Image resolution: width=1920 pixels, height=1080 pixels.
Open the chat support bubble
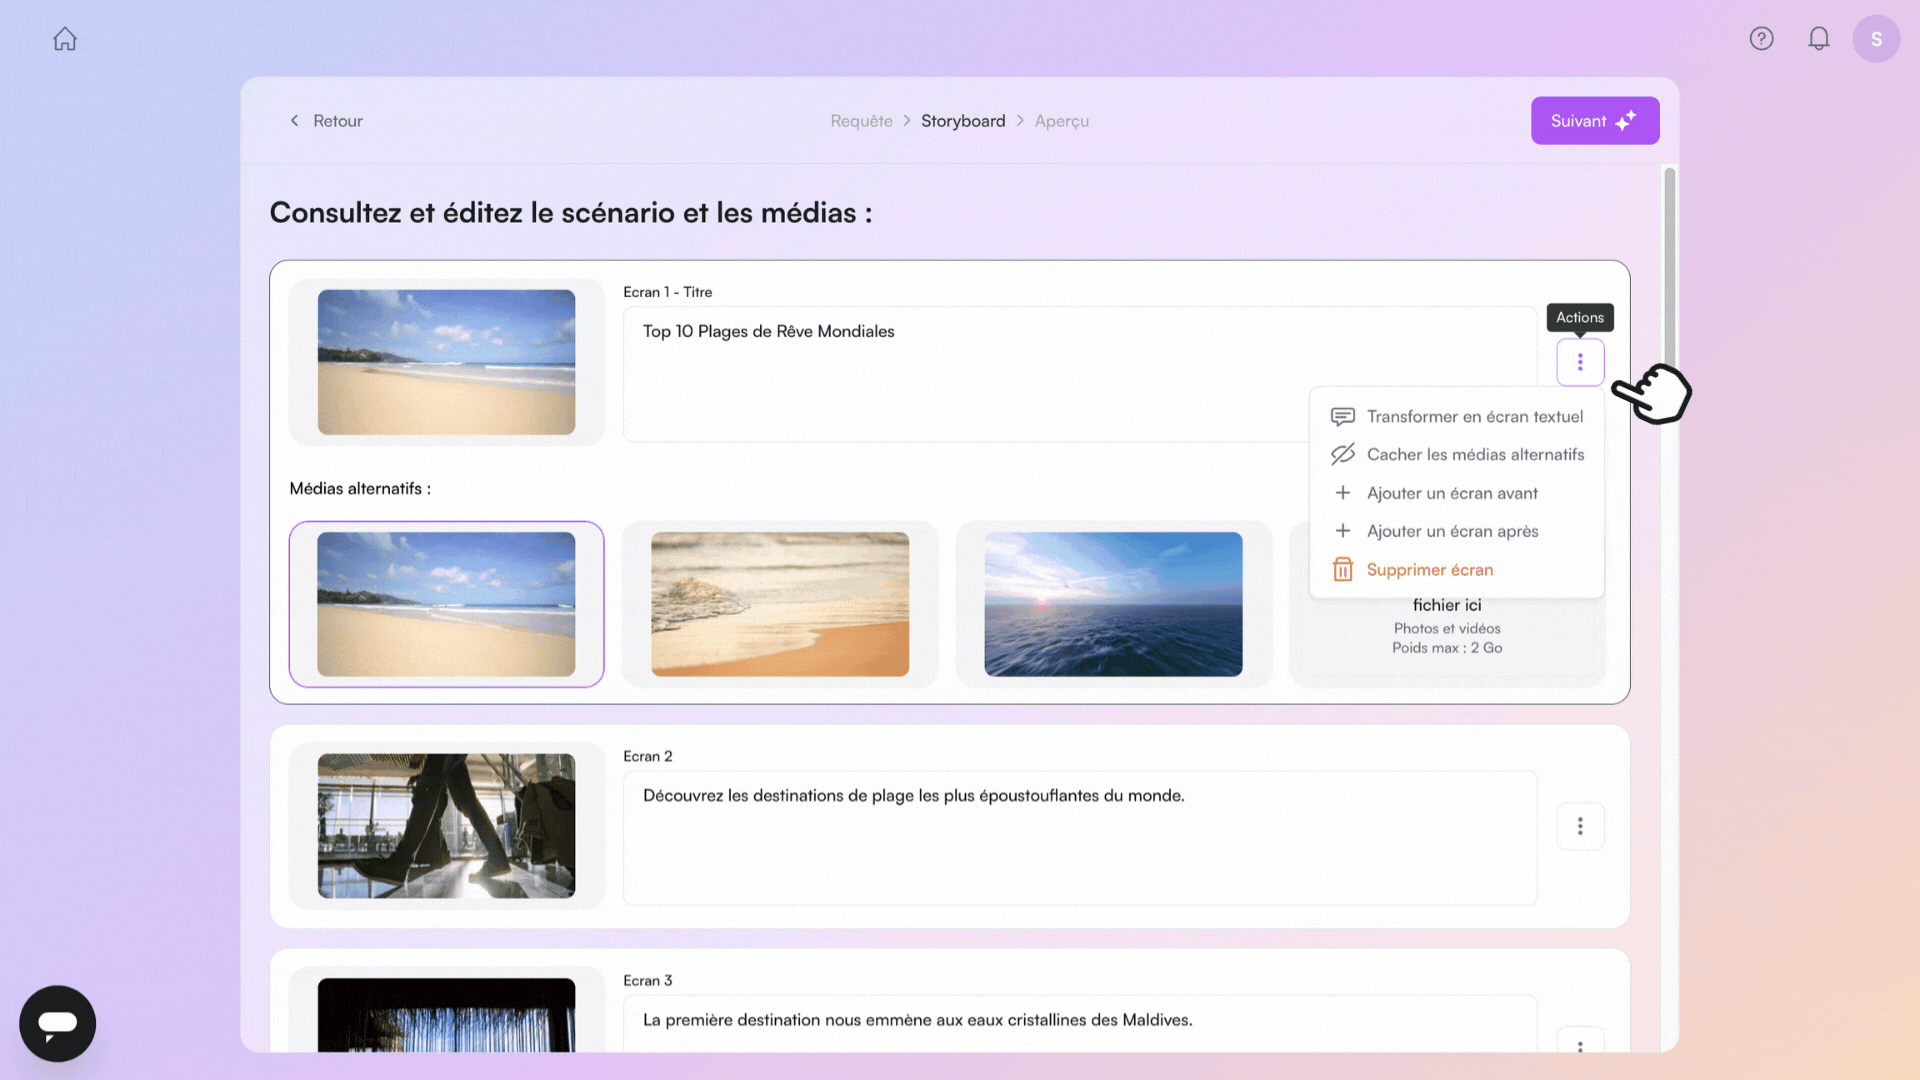(57, 1023)
